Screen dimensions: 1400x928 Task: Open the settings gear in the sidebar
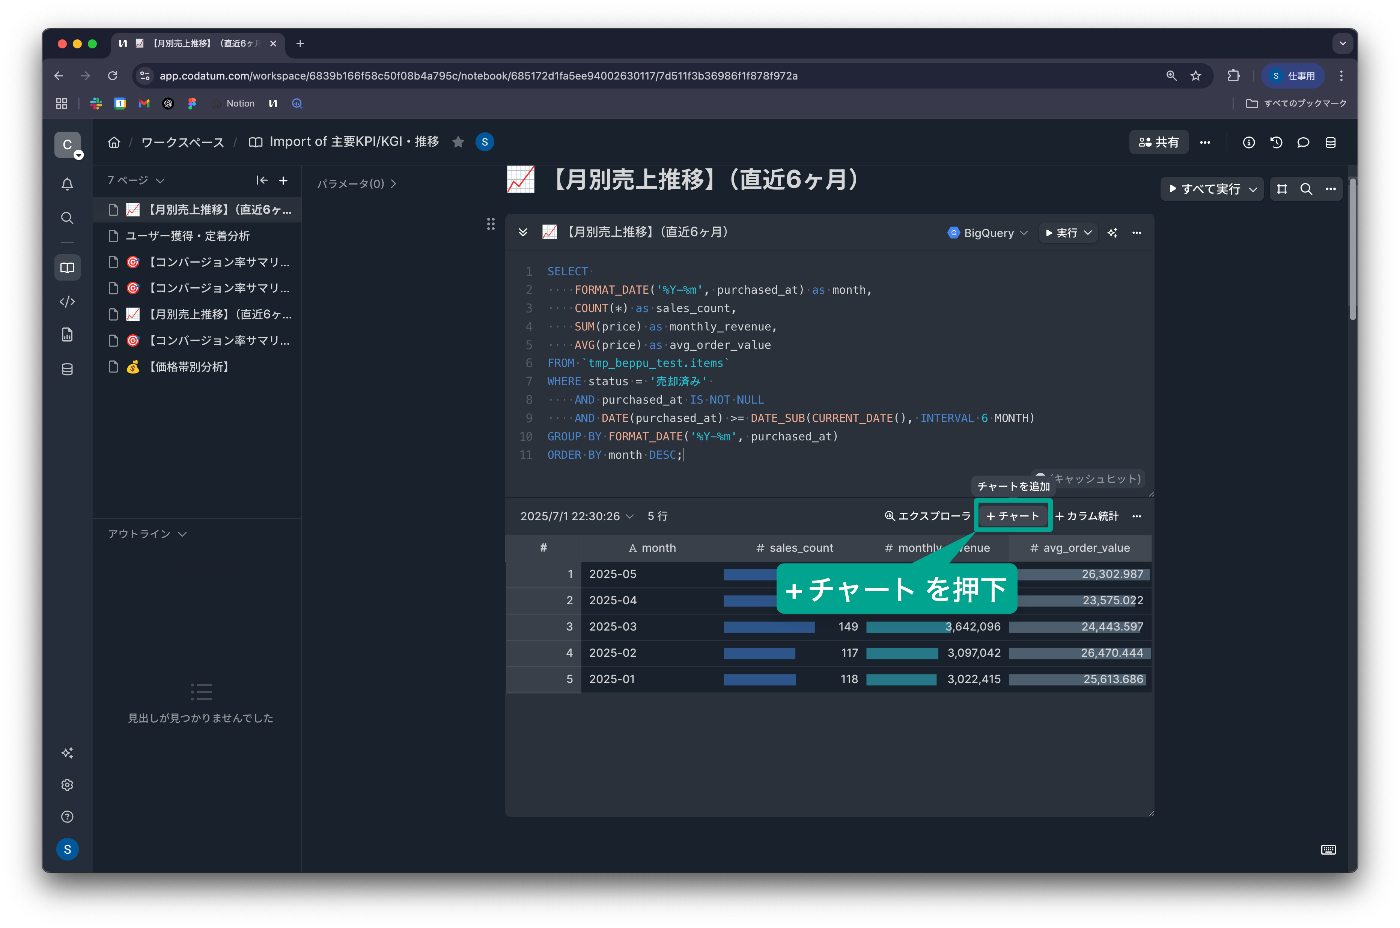point(67,785)
